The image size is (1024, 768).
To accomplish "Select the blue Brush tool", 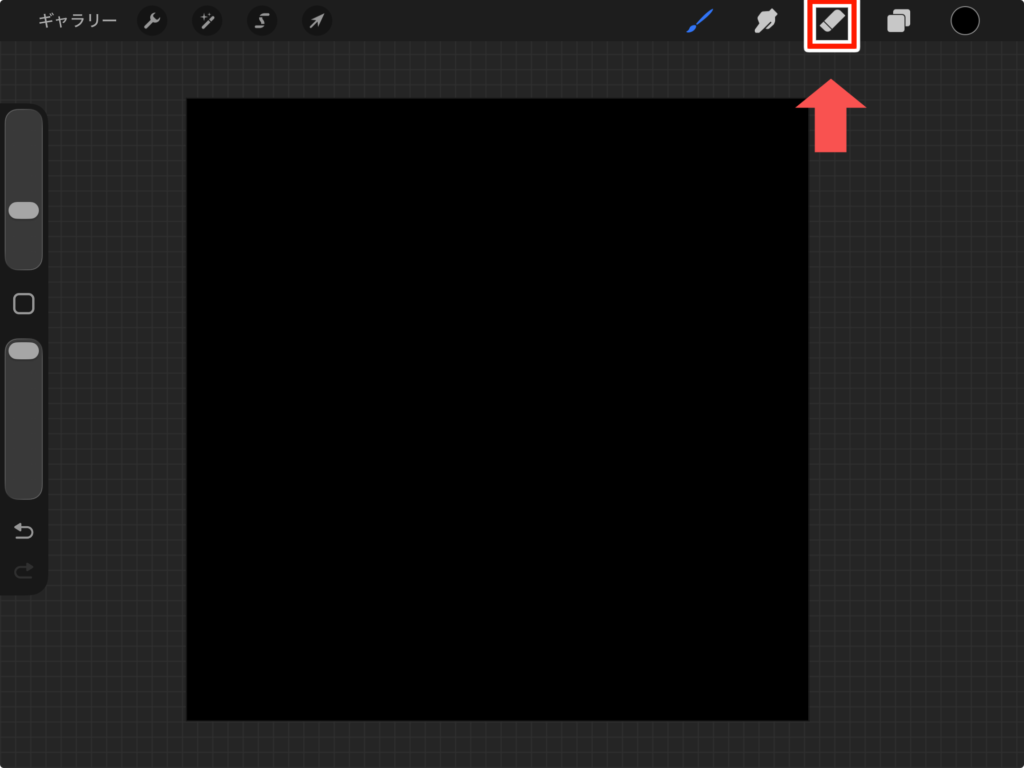I will point(701,21).
